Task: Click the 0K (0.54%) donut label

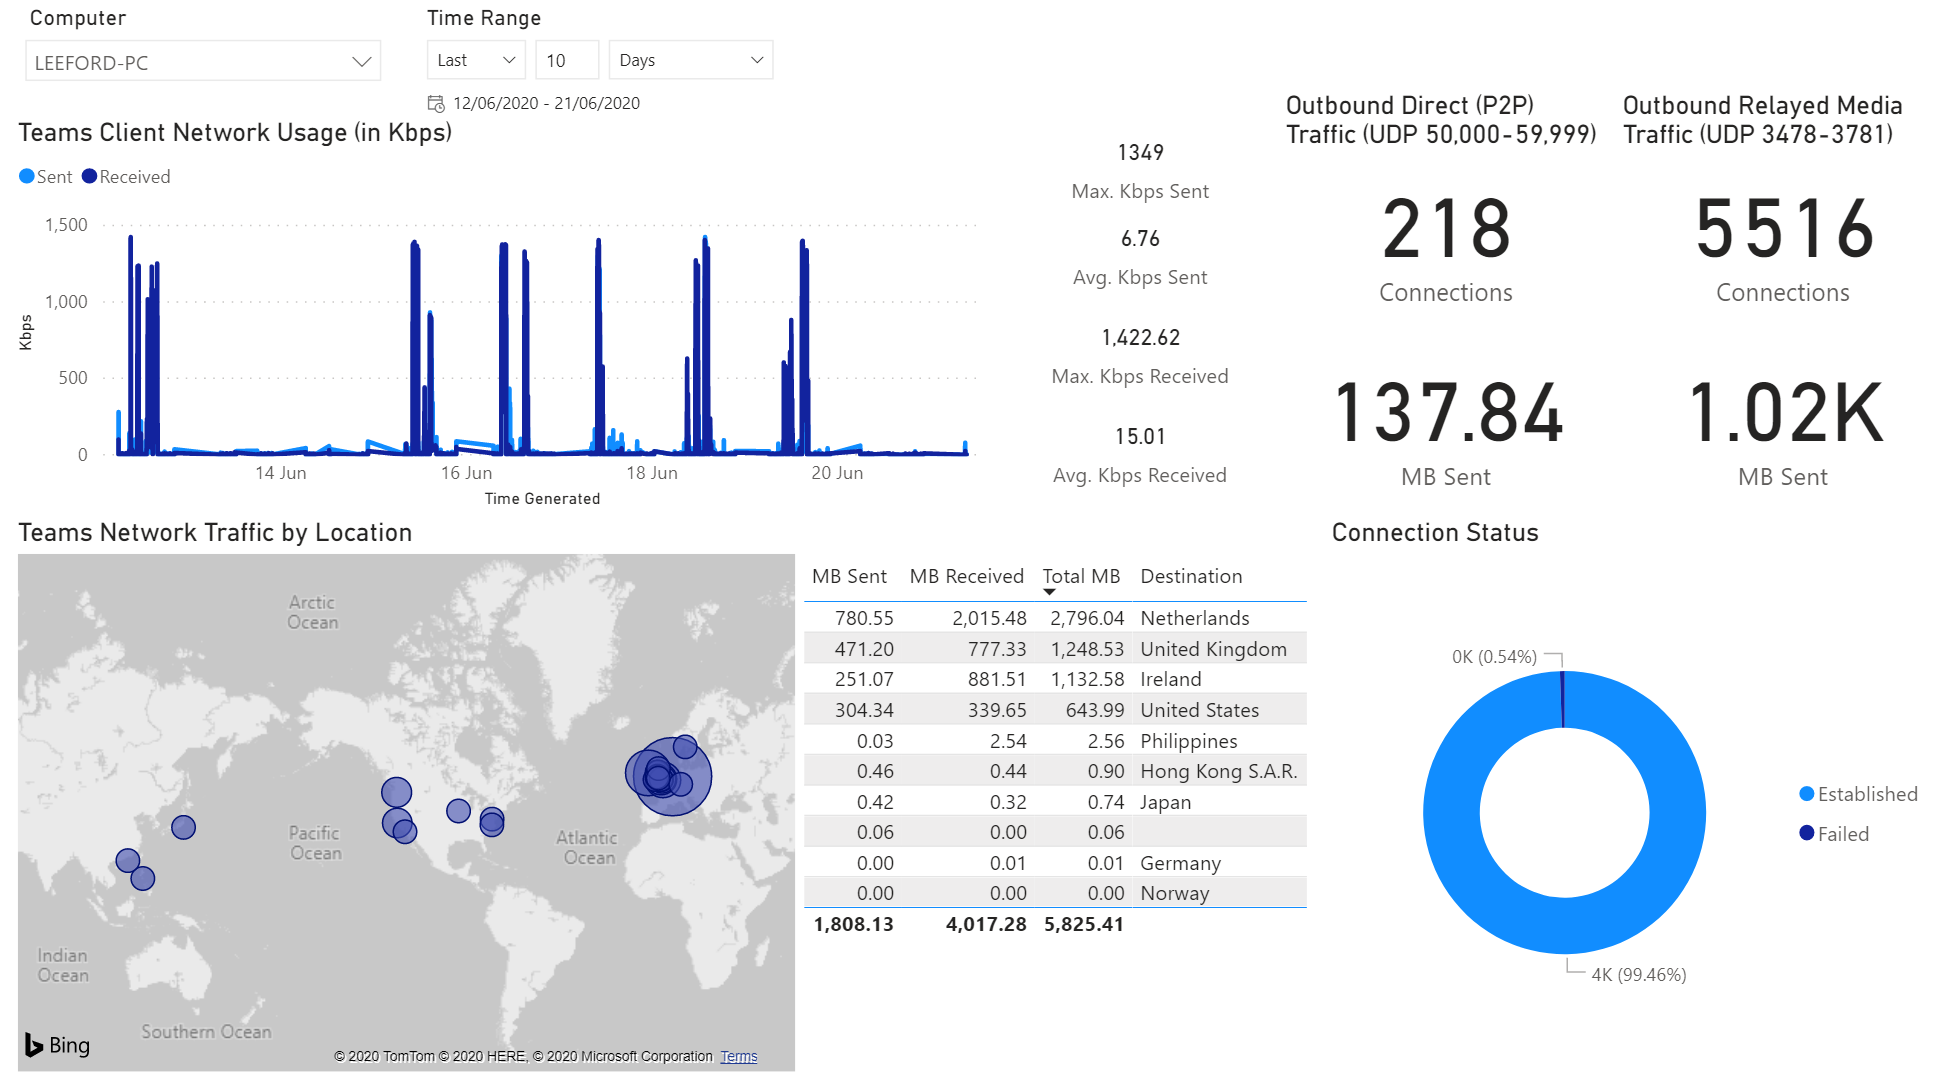Action: click(1494, 657)
